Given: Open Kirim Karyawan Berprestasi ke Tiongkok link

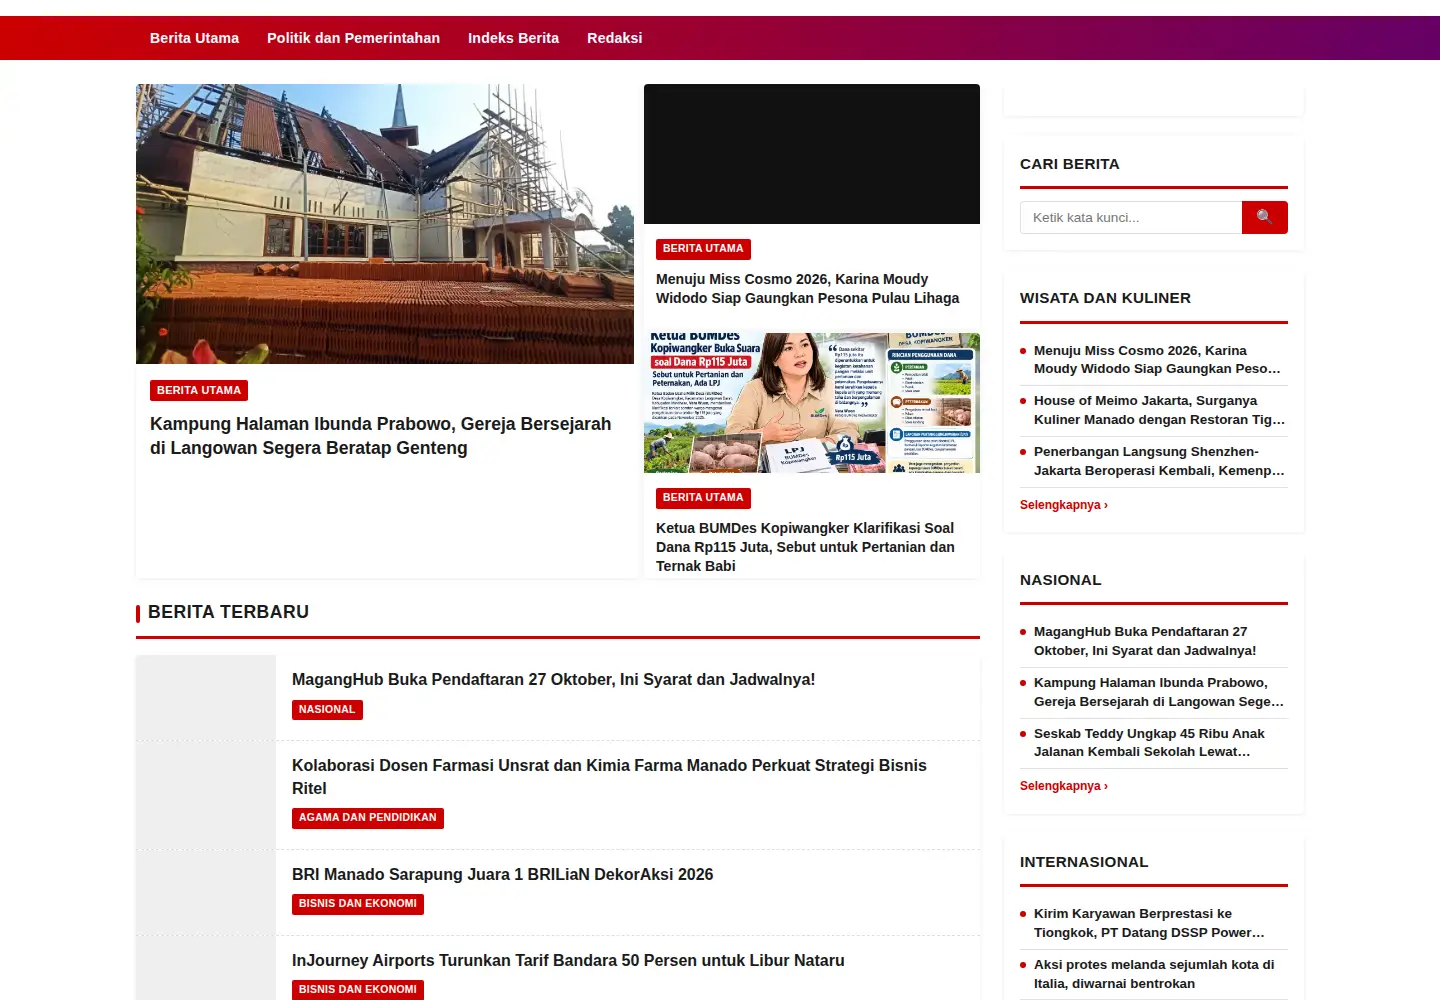Looking at the screenshot, I should point(1149,923).
